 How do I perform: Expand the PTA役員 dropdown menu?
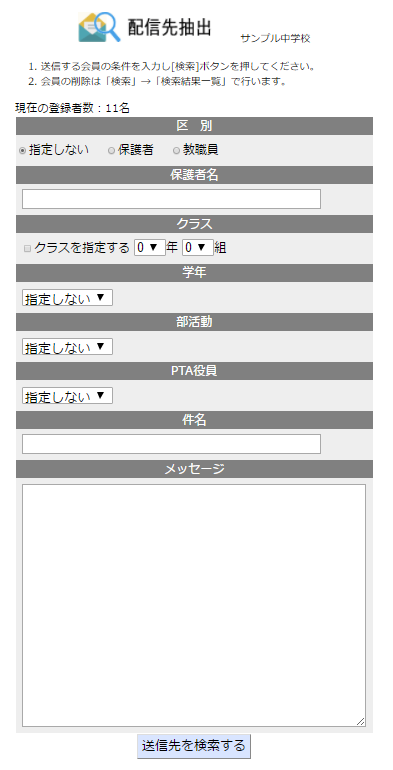click(67, 396)
